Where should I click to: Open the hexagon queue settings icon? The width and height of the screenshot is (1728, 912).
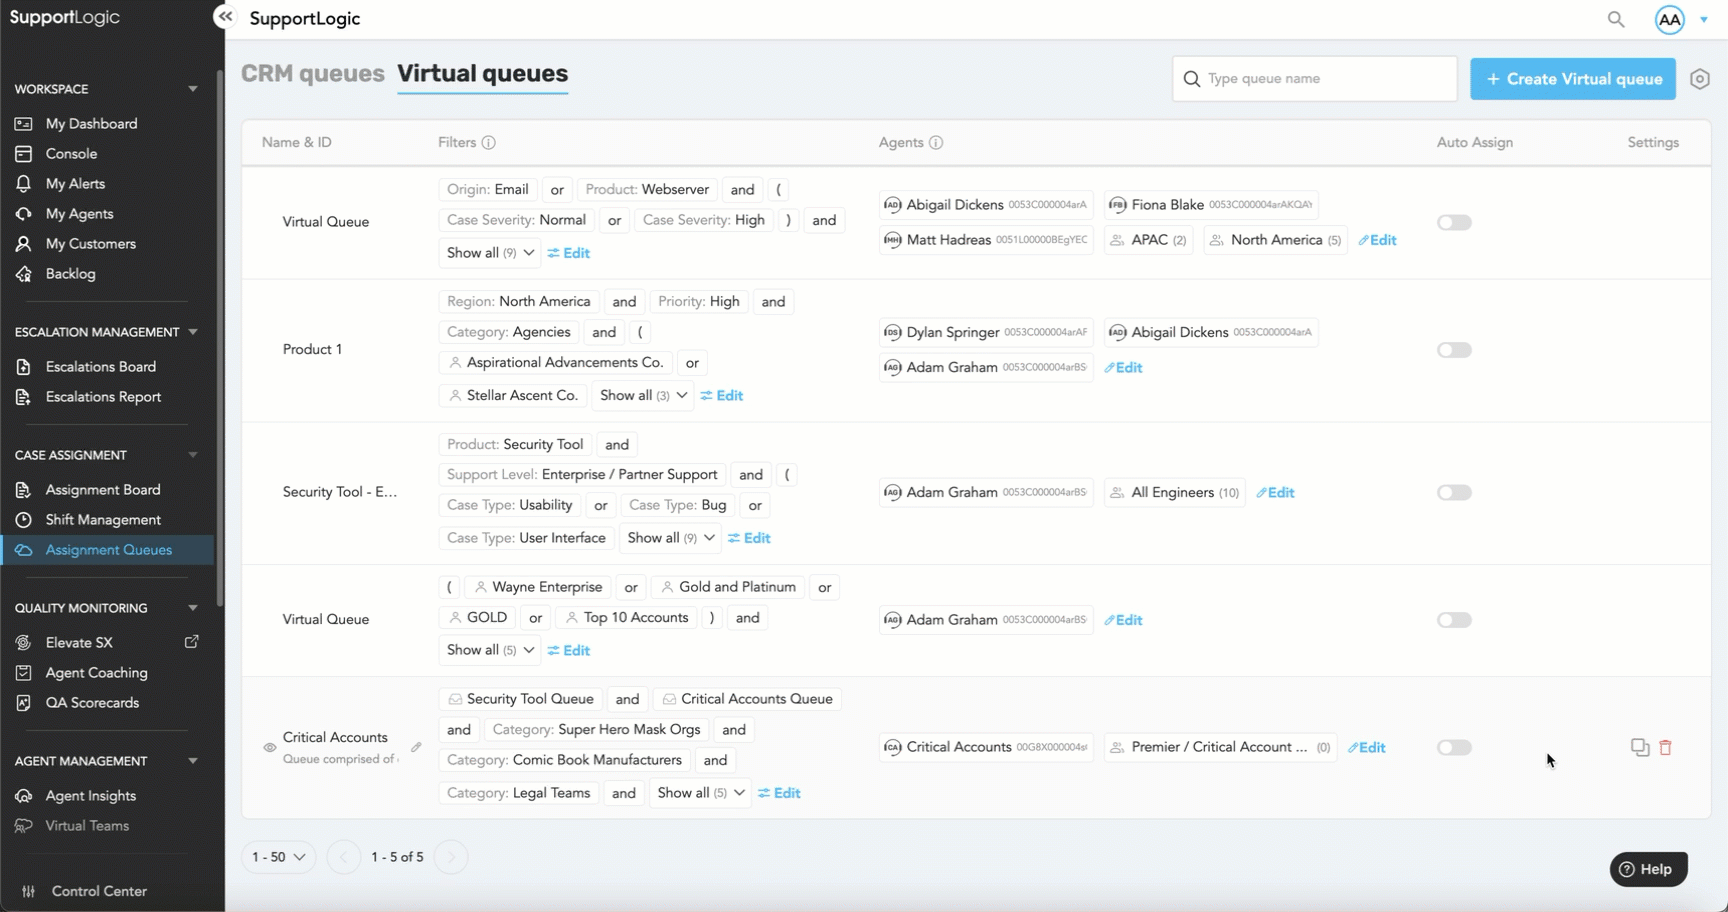point(1700,79)
